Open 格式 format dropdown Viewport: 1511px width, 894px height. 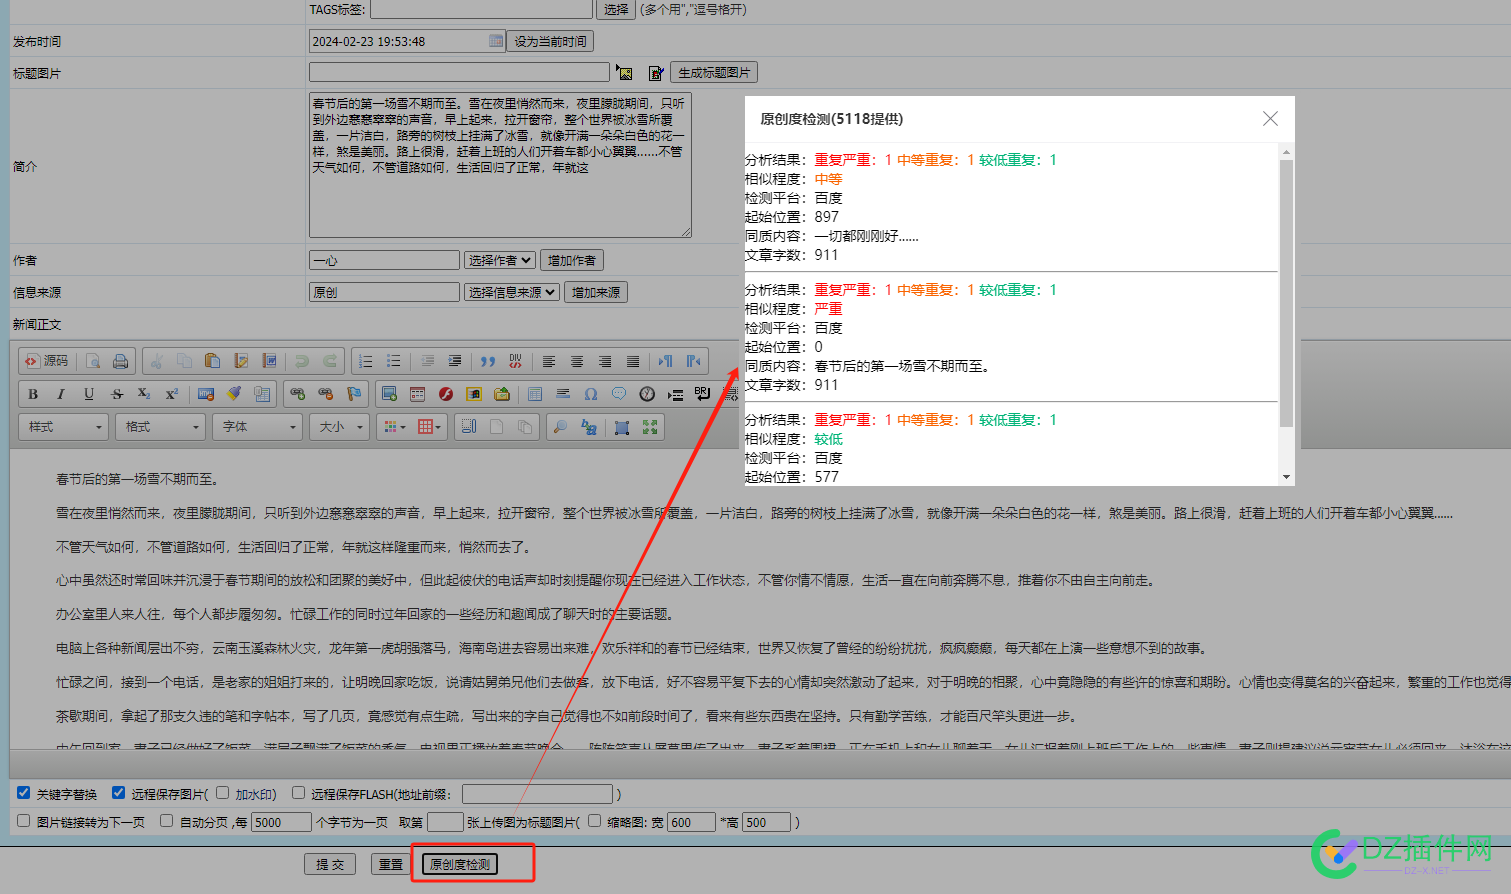click(x=160, y=427)
